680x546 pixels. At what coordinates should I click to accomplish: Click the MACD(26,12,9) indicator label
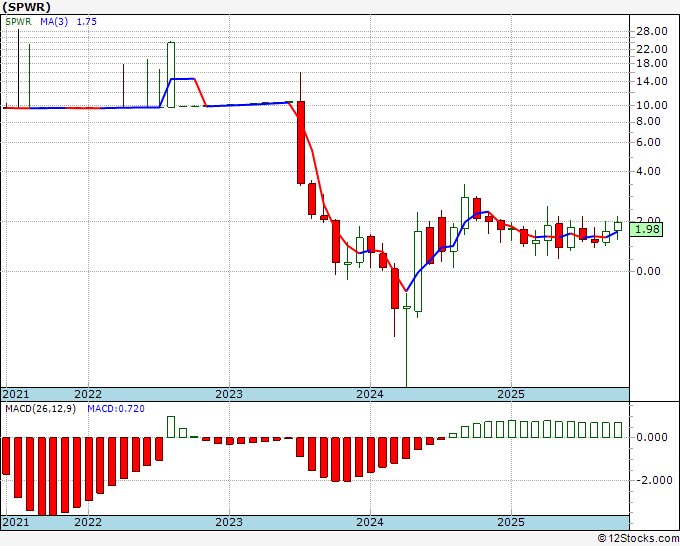(x=41, y=408)
